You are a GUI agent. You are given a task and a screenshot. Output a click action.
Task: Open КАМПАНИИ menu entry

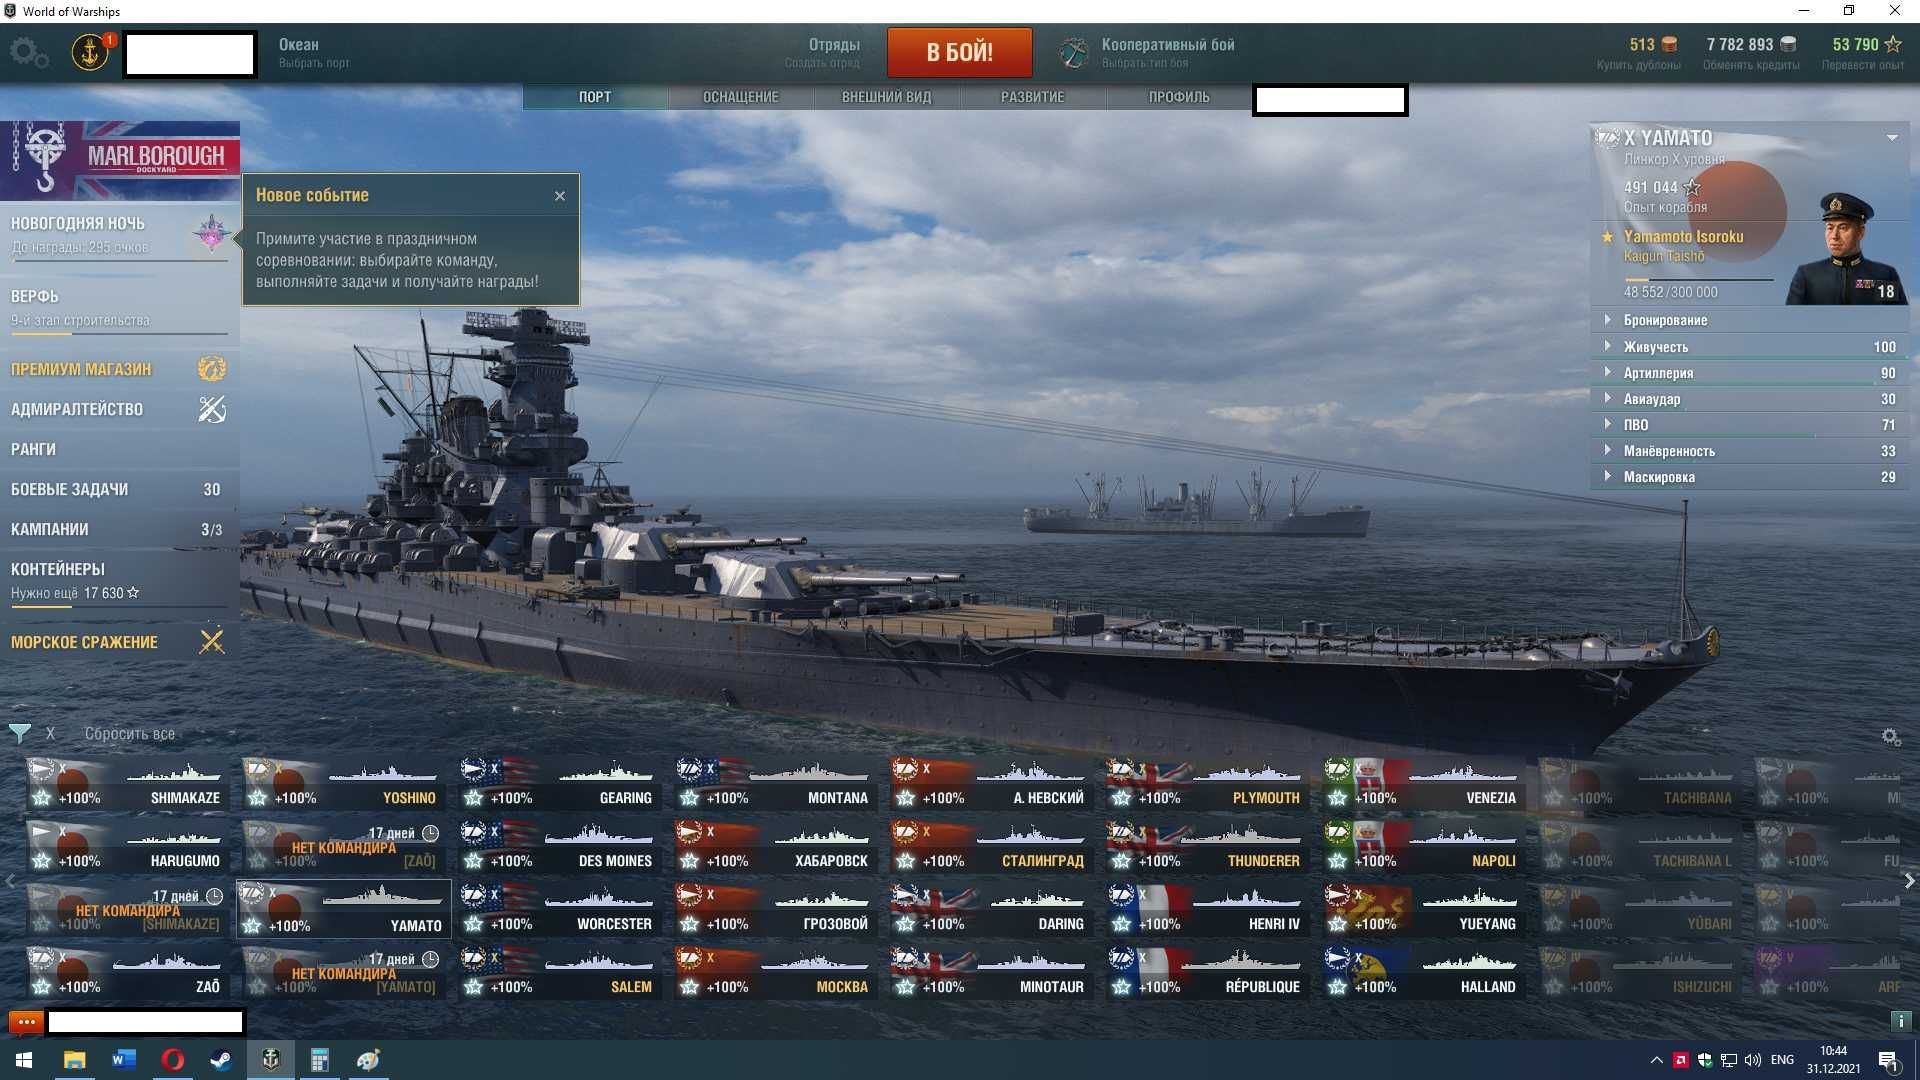click(120, 529)
